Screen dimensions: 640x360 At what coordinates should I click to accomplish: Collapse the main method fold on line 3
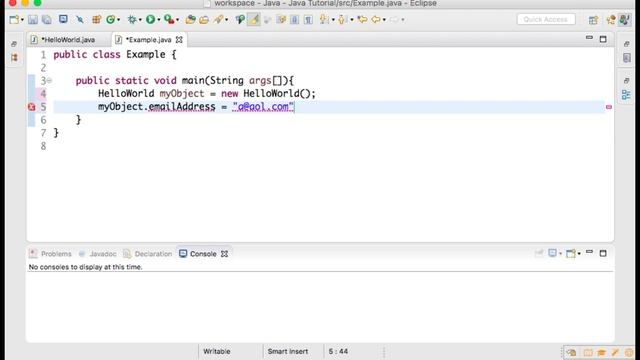click(49, 80)
